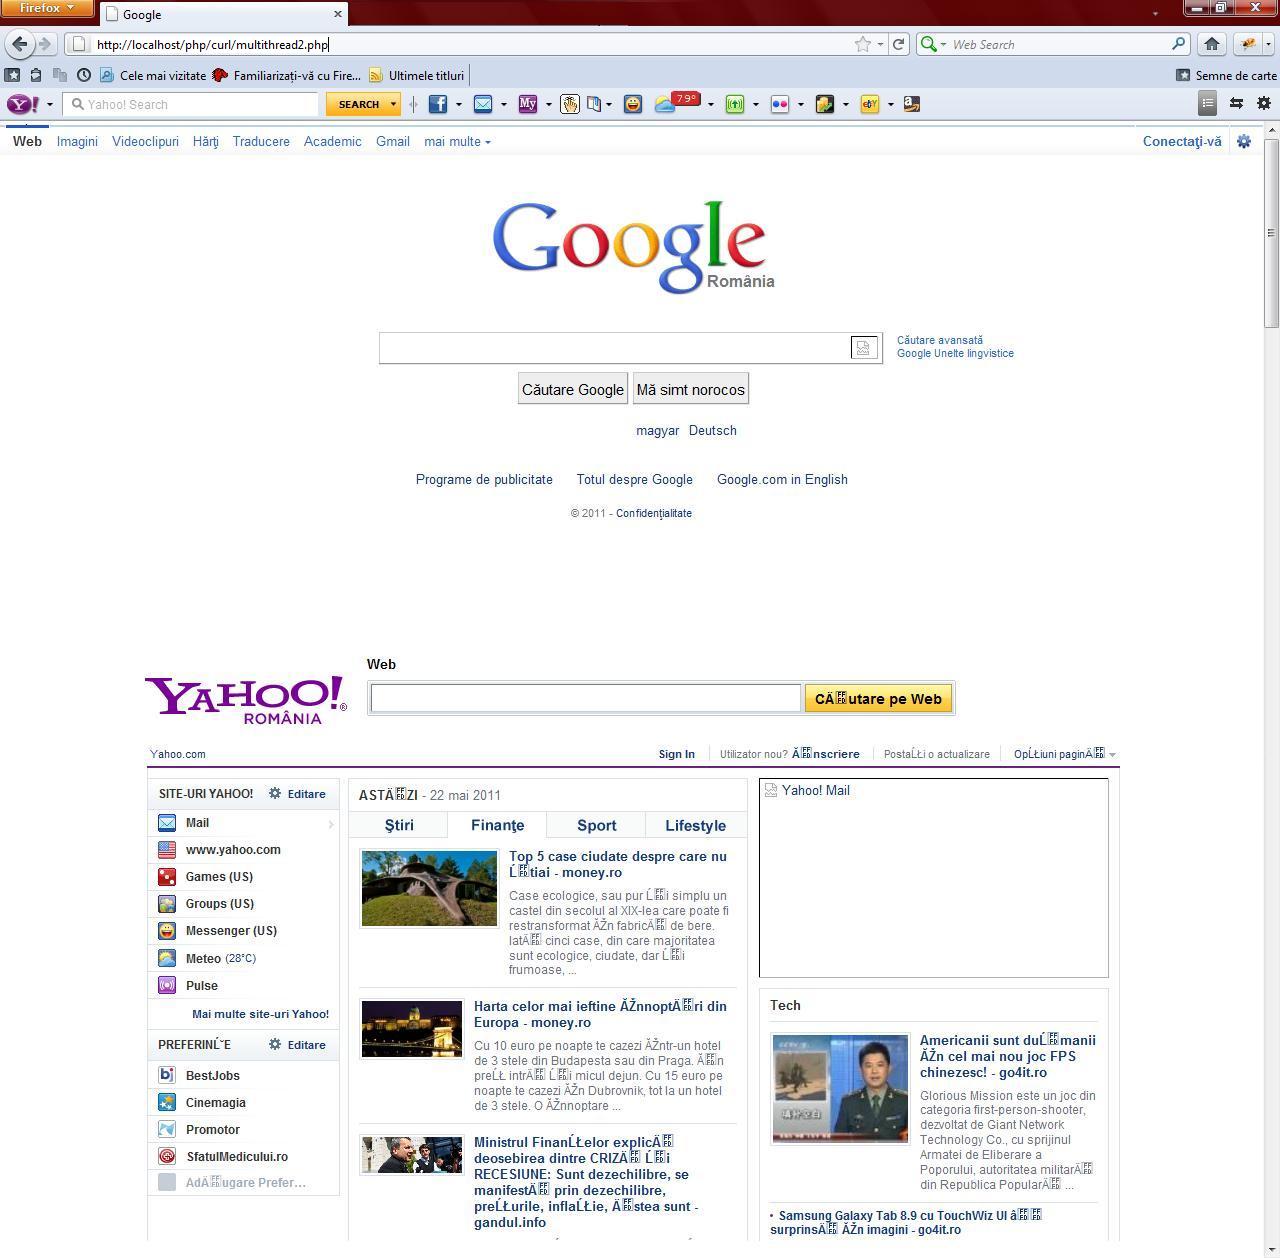Click the Messenger smiley toolbar icon

click(633, 104)
